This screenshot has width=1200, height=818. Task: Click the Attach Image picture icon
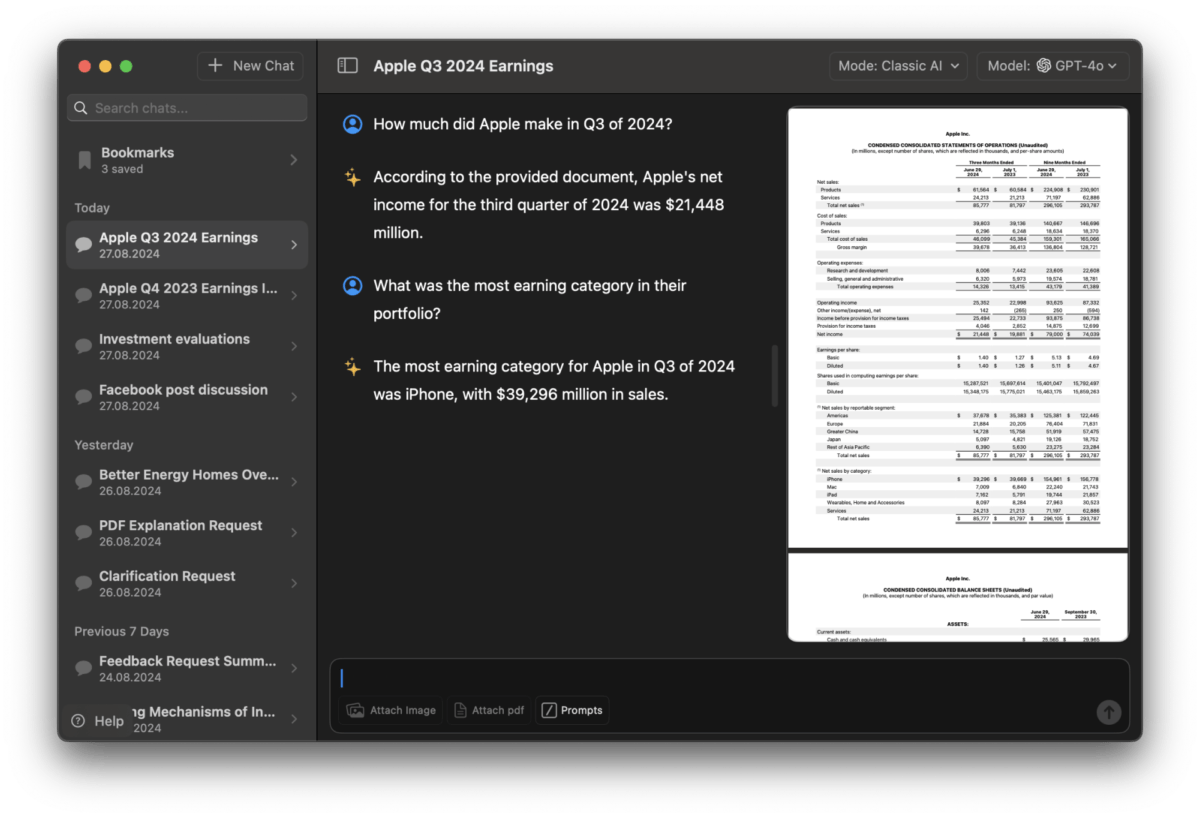point(355,710)
